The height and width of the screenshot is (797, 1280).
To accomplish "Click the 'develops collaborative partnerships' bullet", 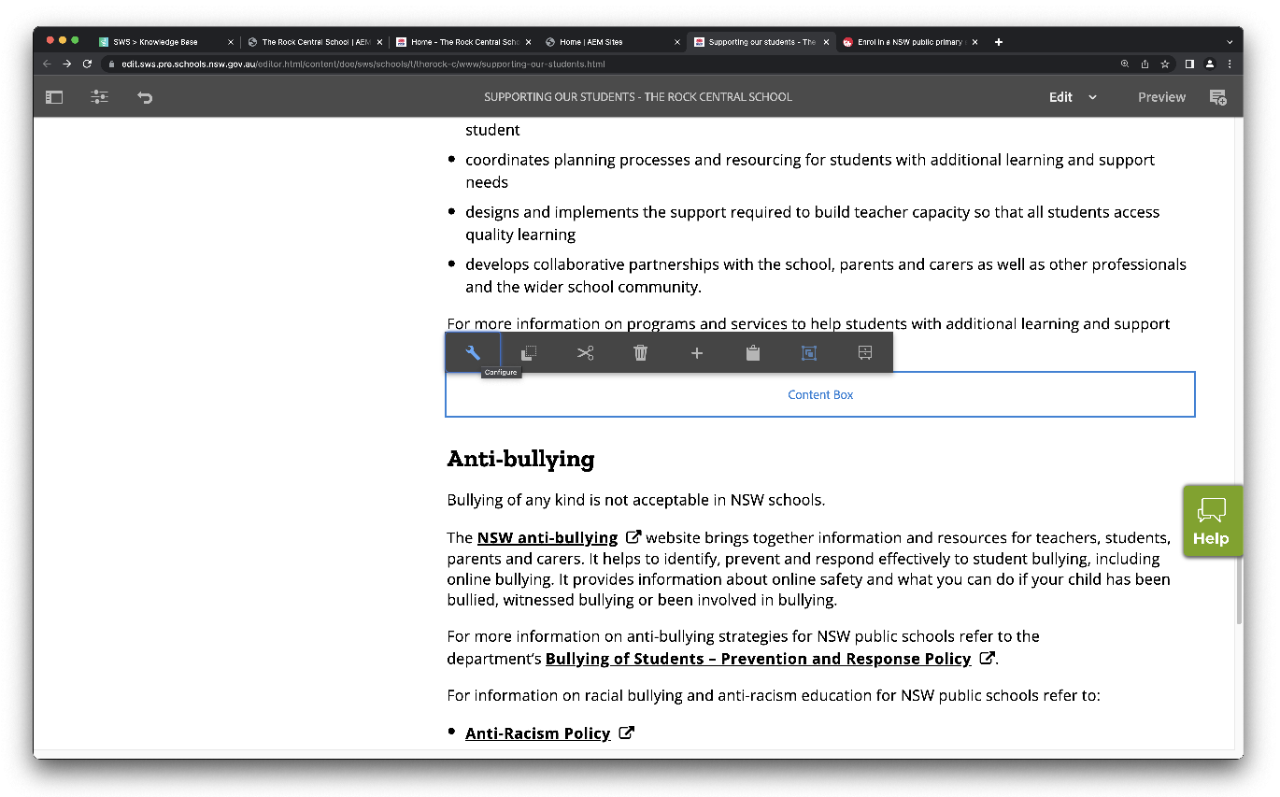I will point(826,275).
